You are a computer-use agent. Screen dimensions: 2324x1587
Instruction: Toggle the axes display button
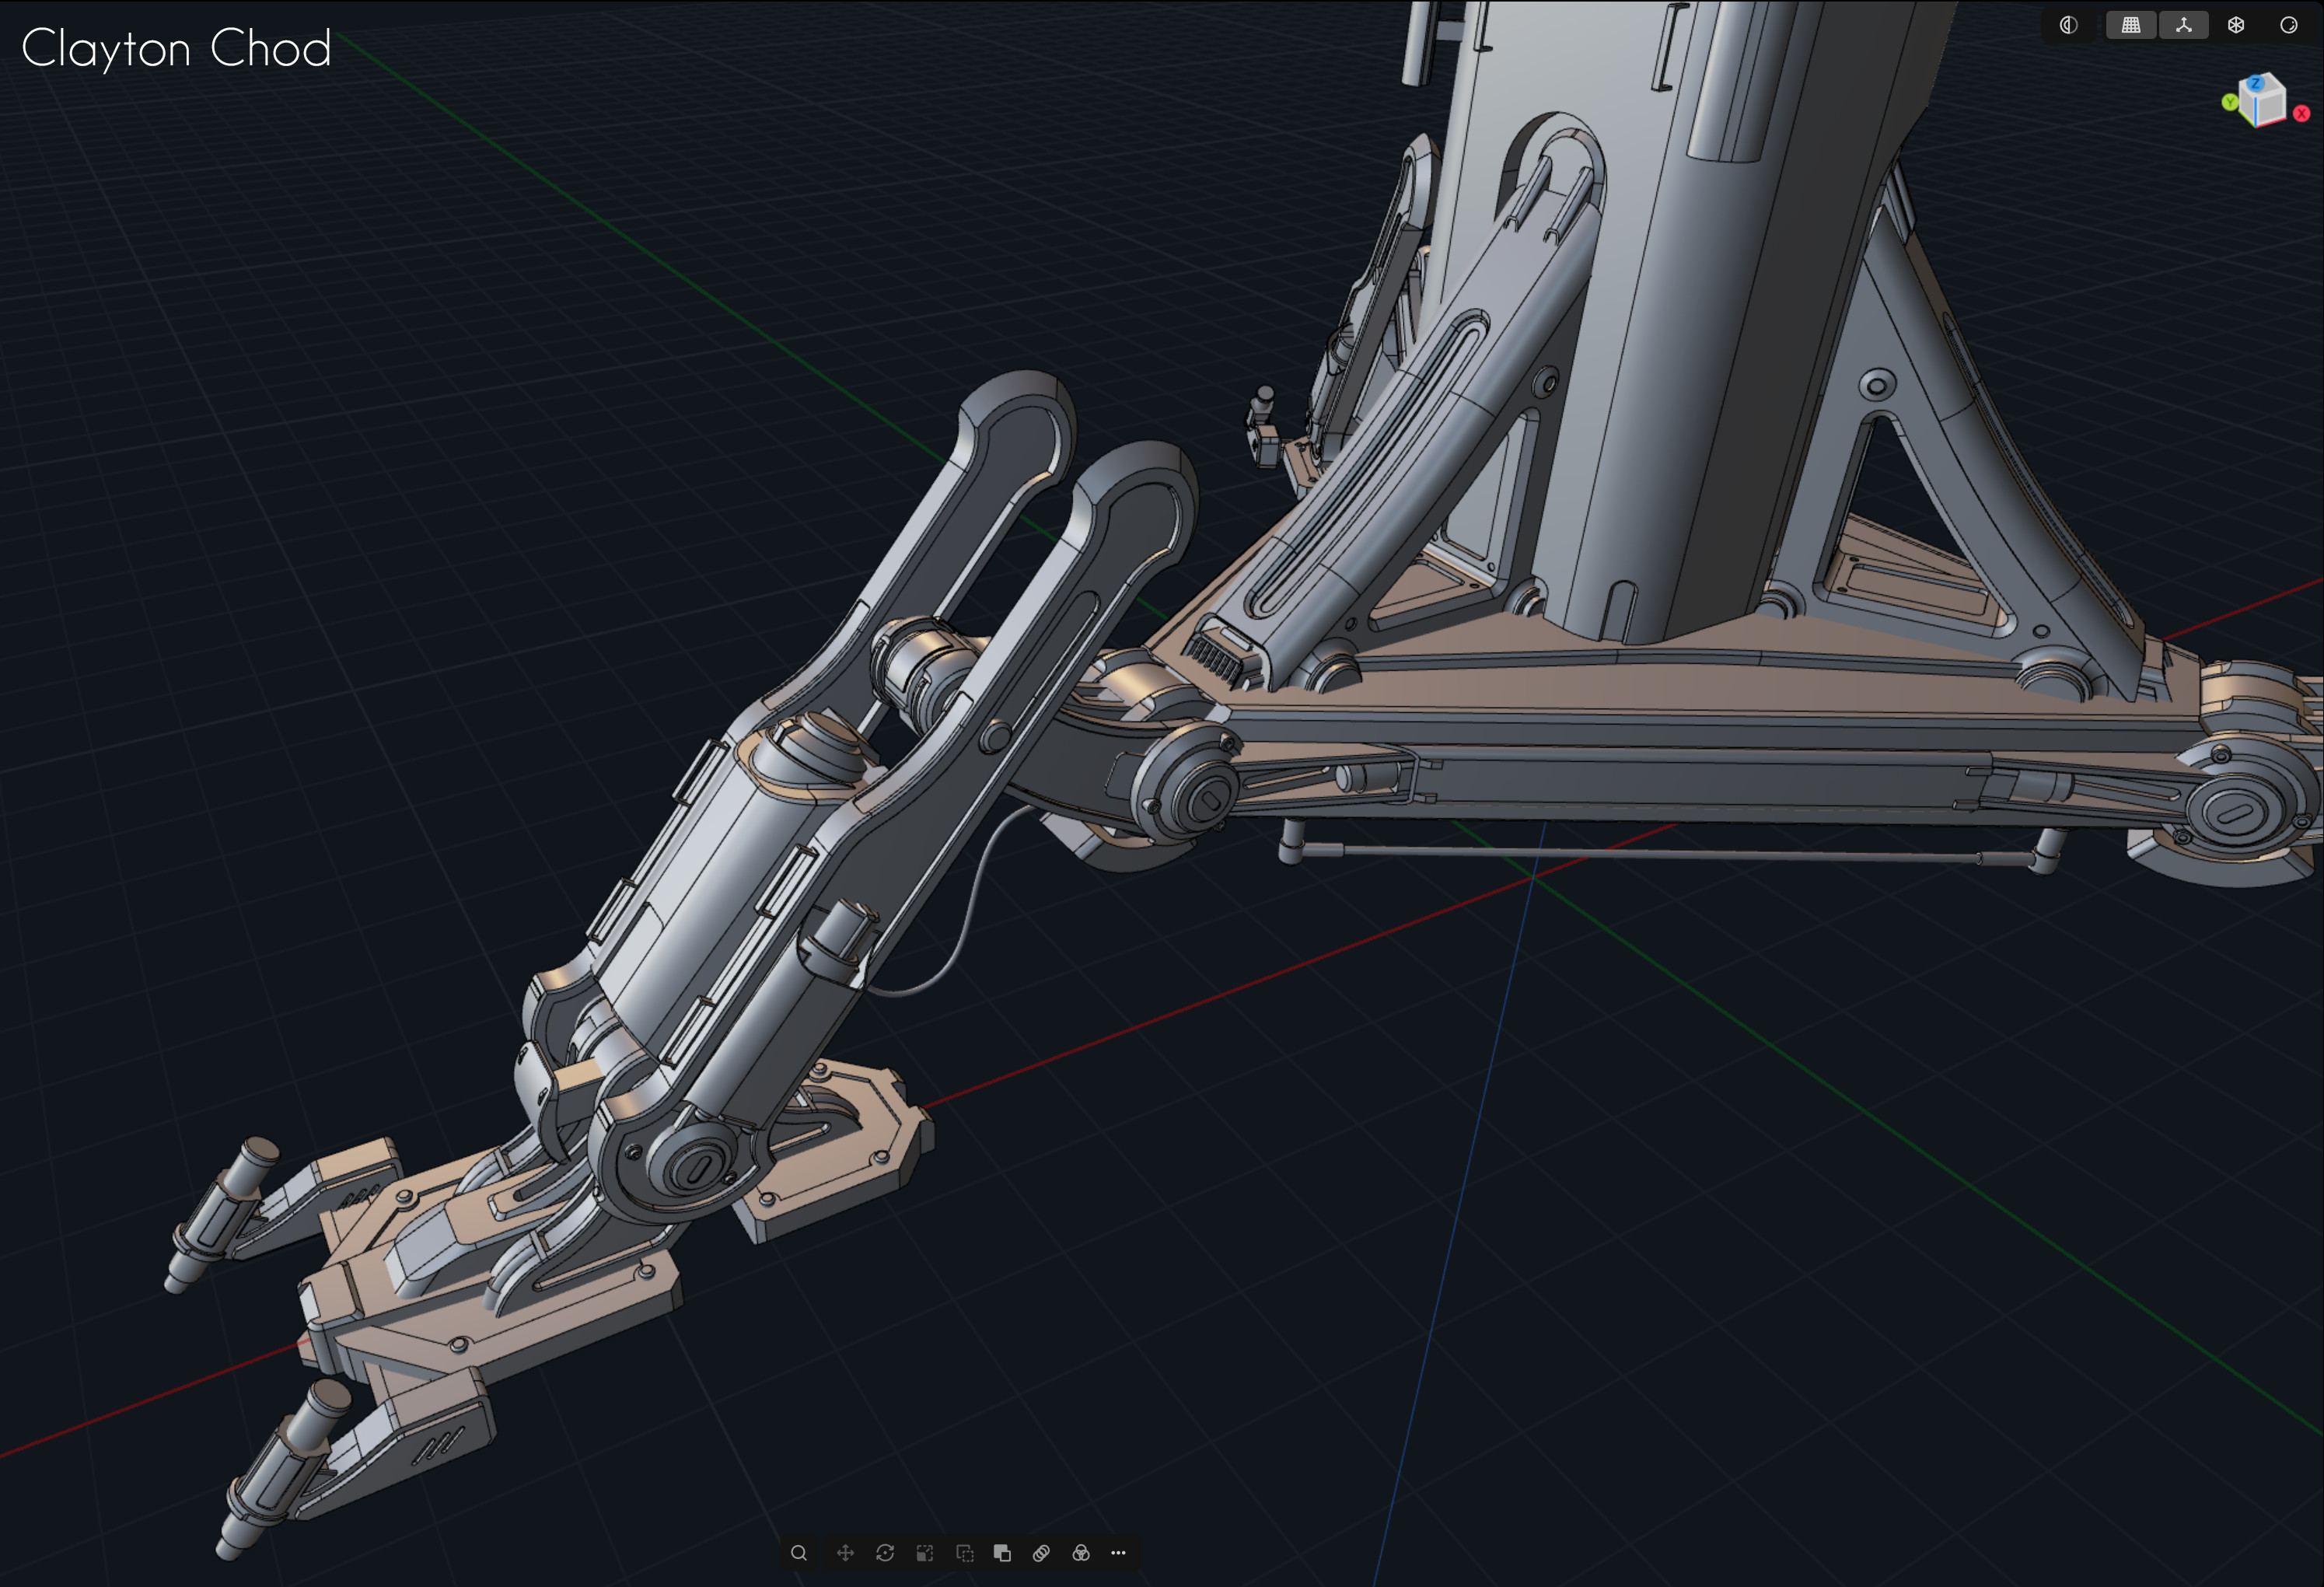click(x=2184, y=25)
